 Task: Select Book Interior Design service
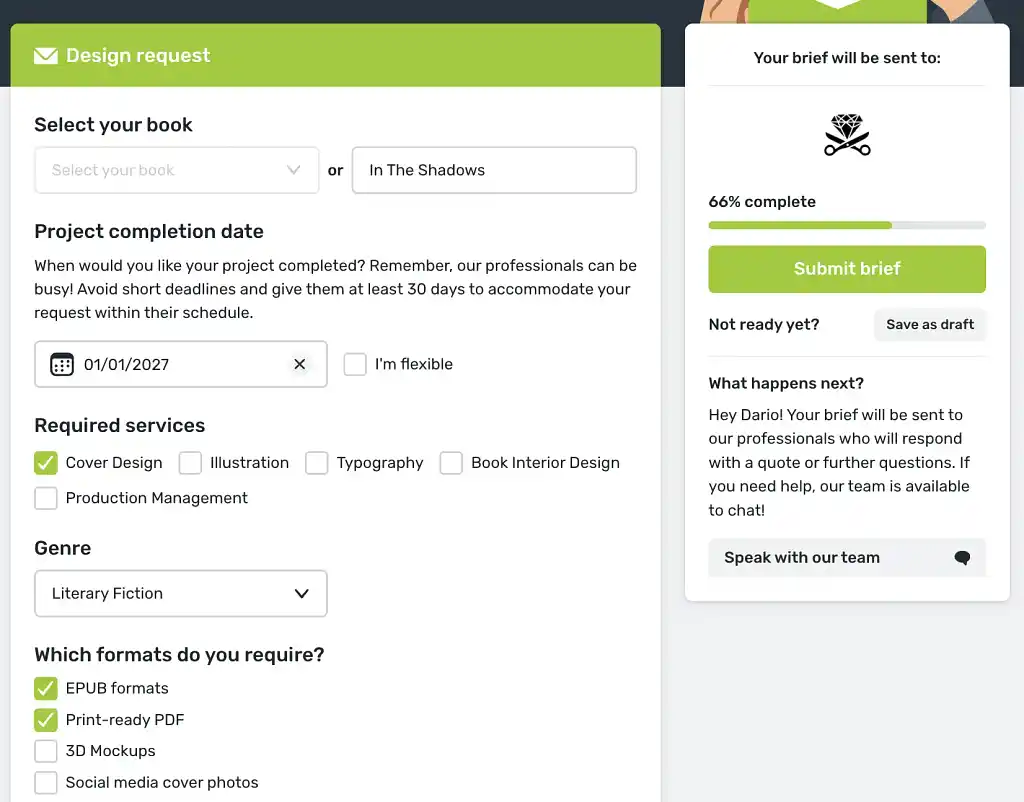point(451,463)
